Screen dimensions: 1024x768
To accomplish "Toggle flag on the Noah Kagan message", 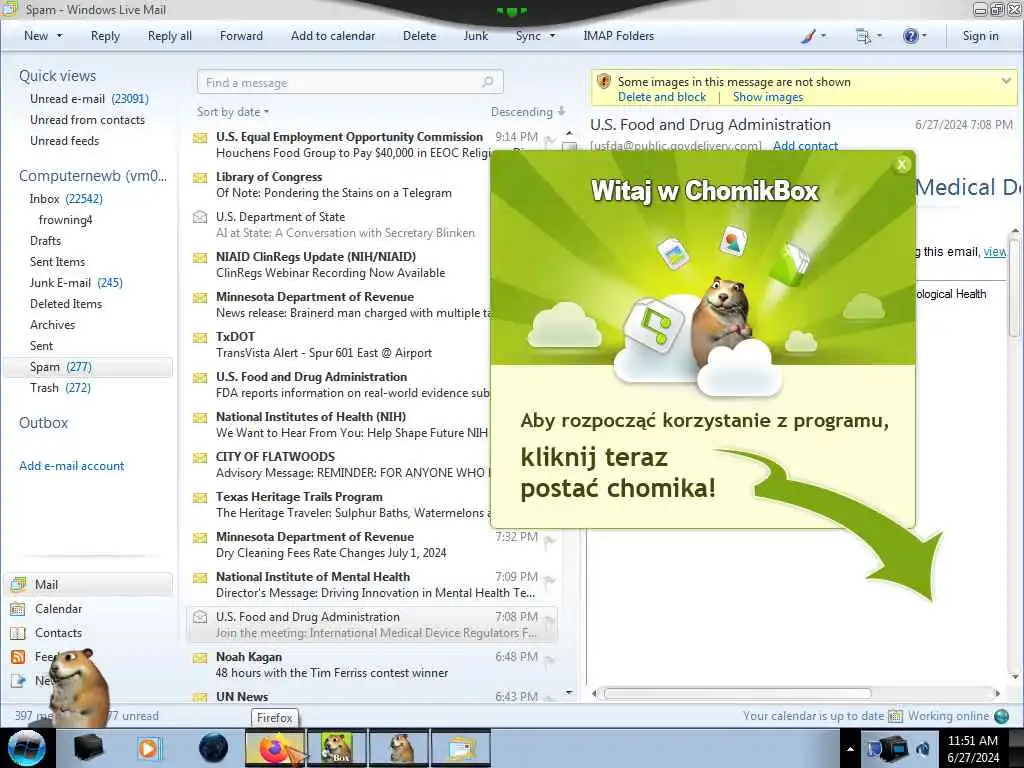I will tap(549, 660).
